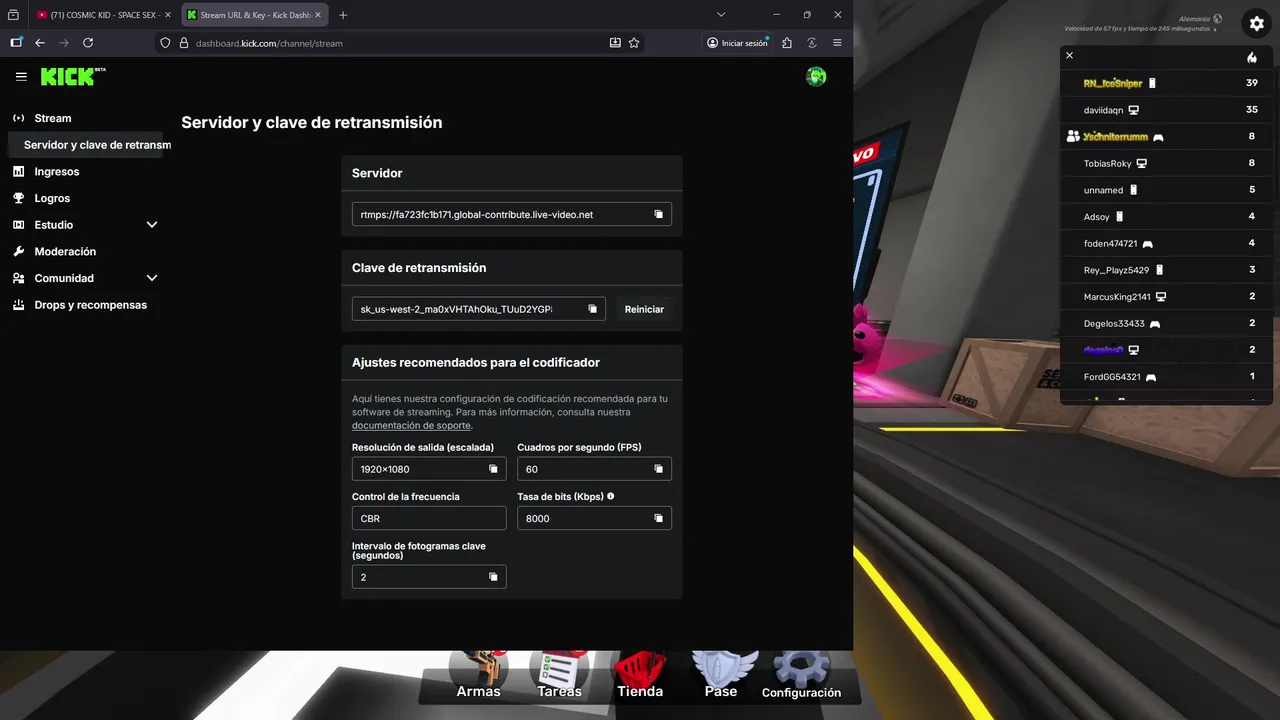Close the COSMIC KID tab
The height and width of the screenshot is (720, 1280).
click(167, 15)
